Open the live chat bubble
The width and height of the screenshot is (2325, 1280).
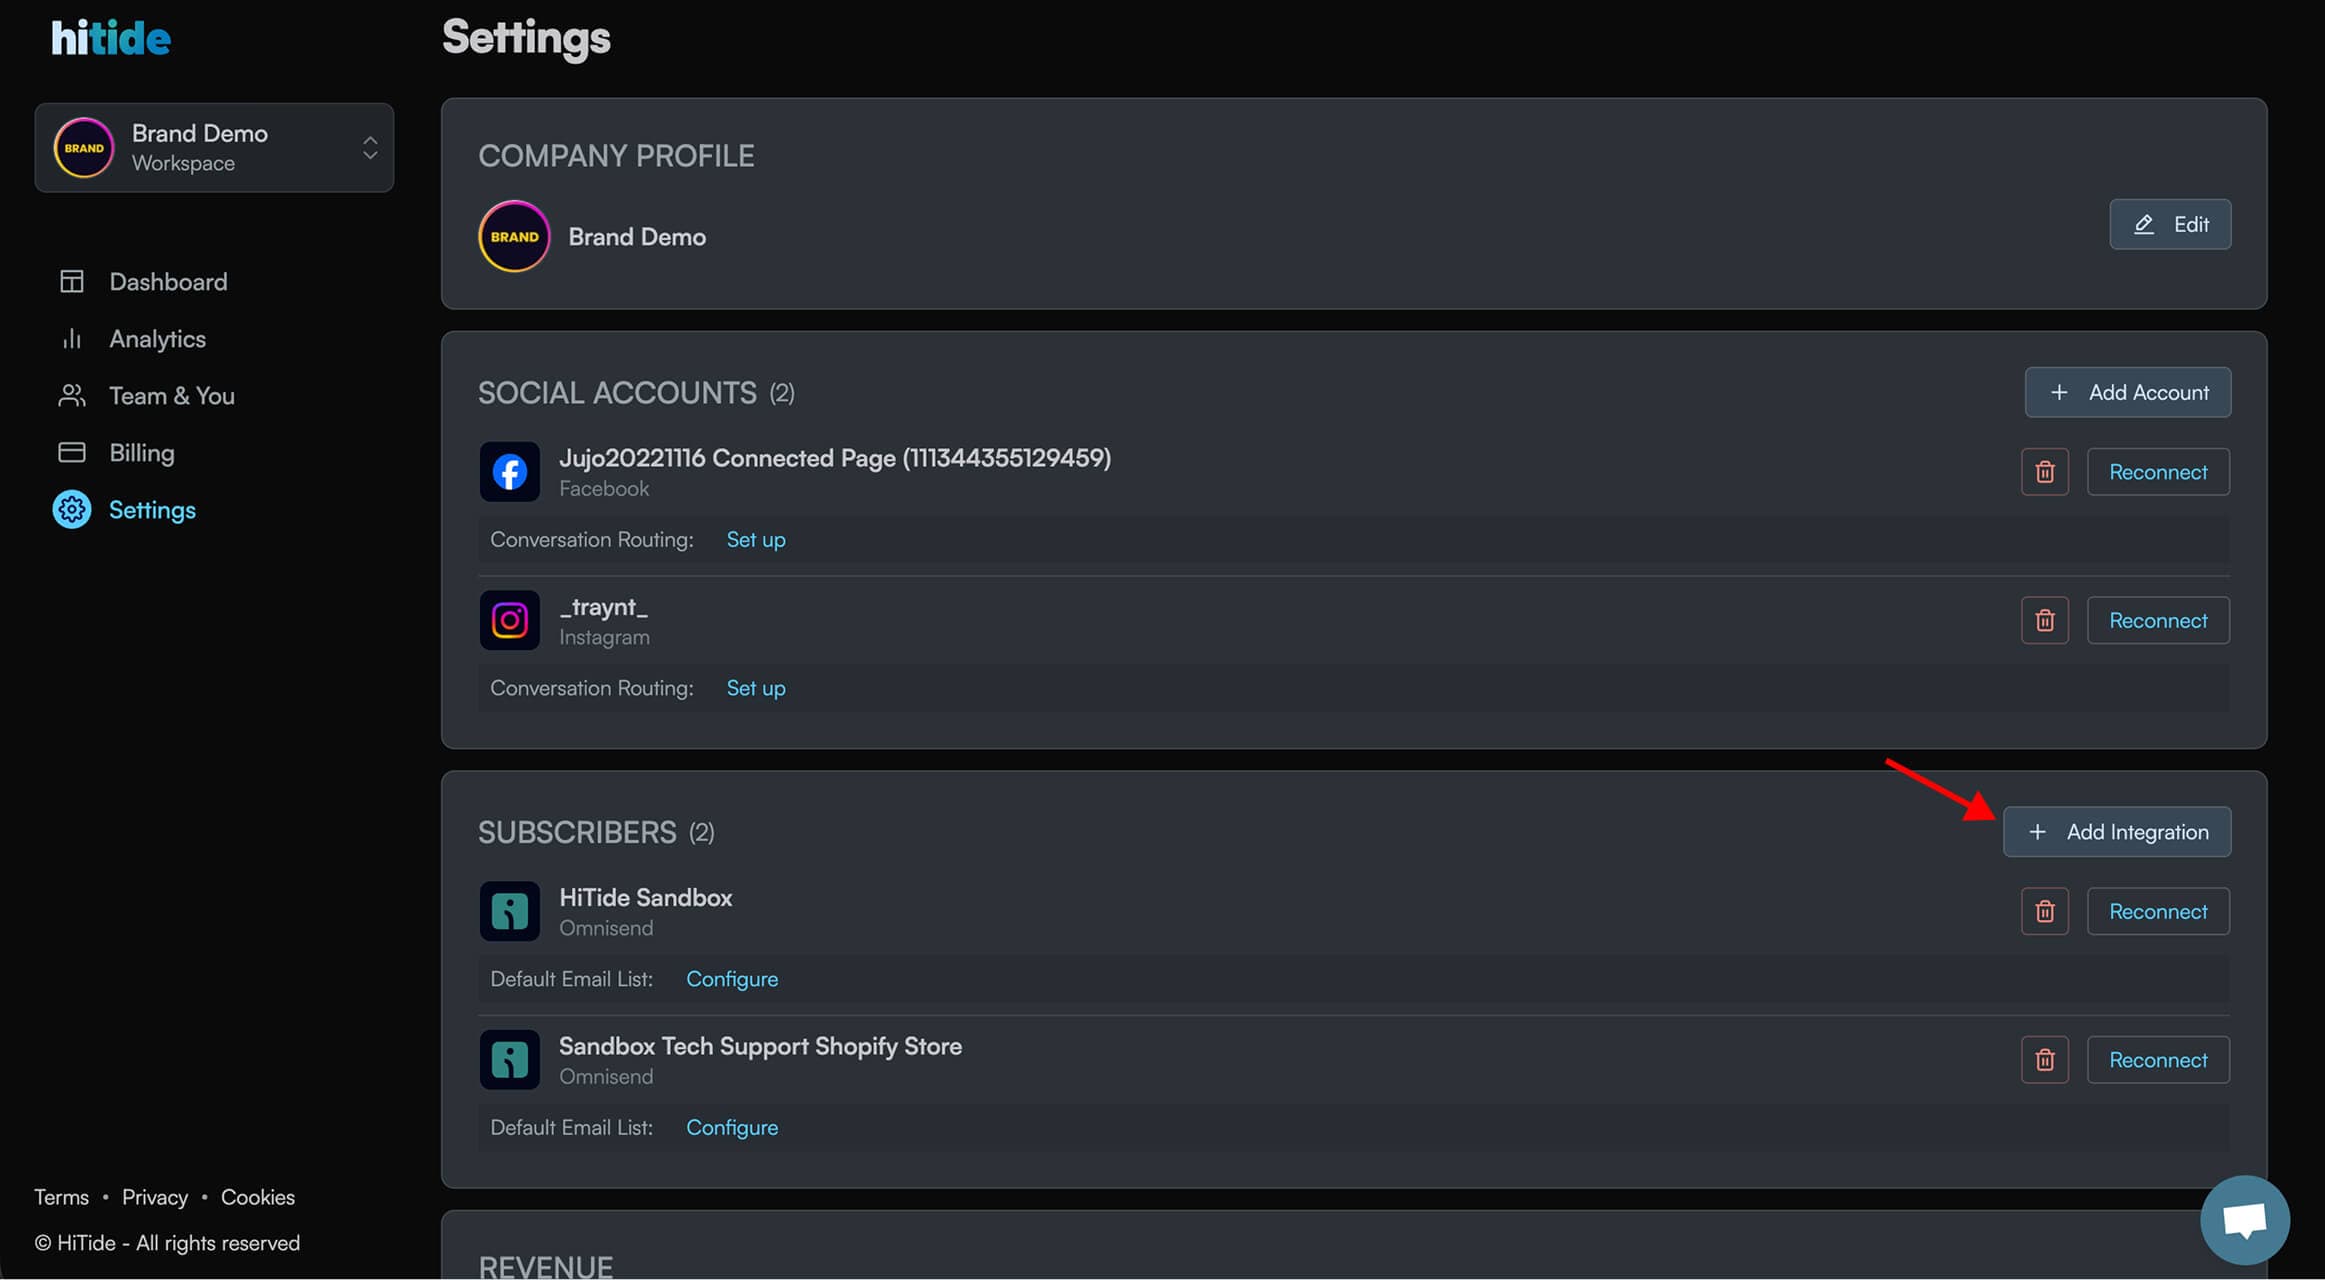(x=2244, y=1220)
